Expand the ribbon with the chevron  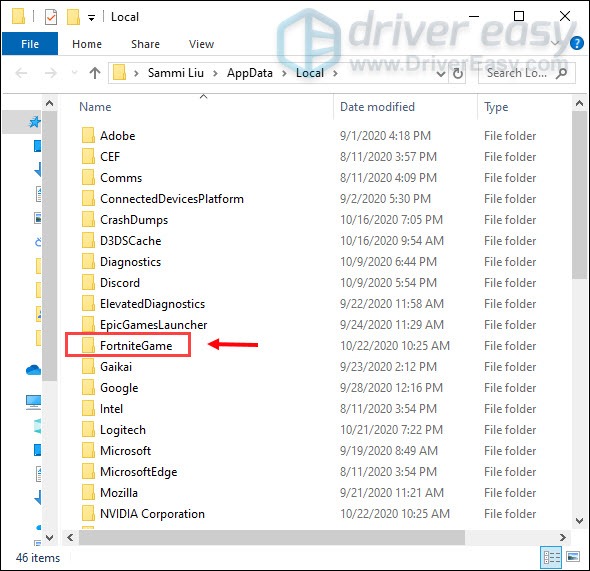pos(555,43)
